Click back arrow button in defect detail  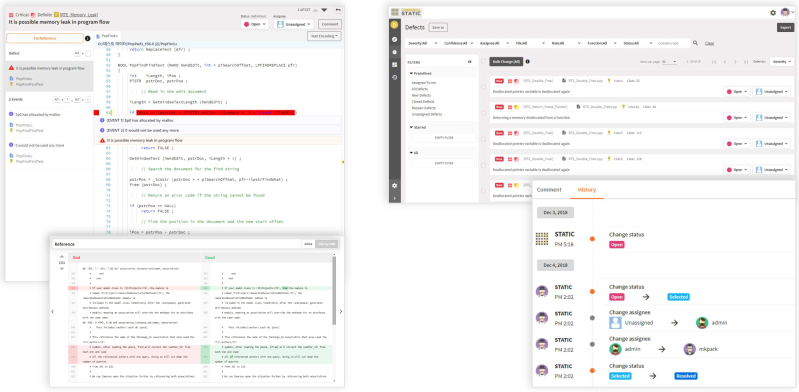pyautogui.click(x=338, y=10)
